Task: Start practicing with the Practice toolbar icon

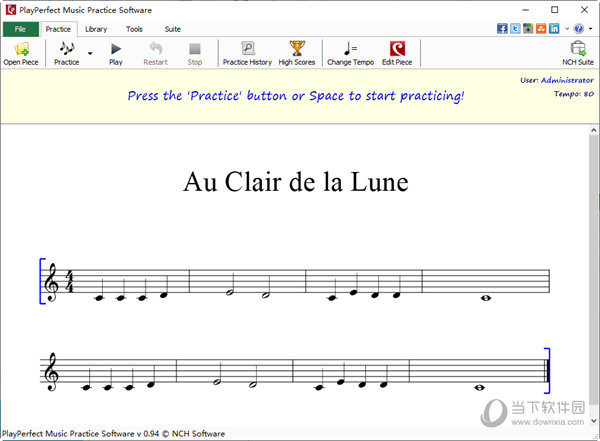Action: [67, 54]
